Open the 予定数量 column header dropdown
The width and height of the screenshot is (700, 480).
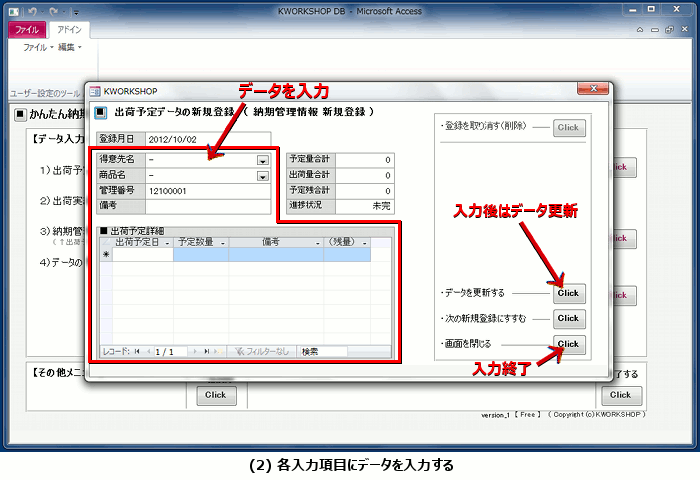pyautogui.click(x=222, y=243)
